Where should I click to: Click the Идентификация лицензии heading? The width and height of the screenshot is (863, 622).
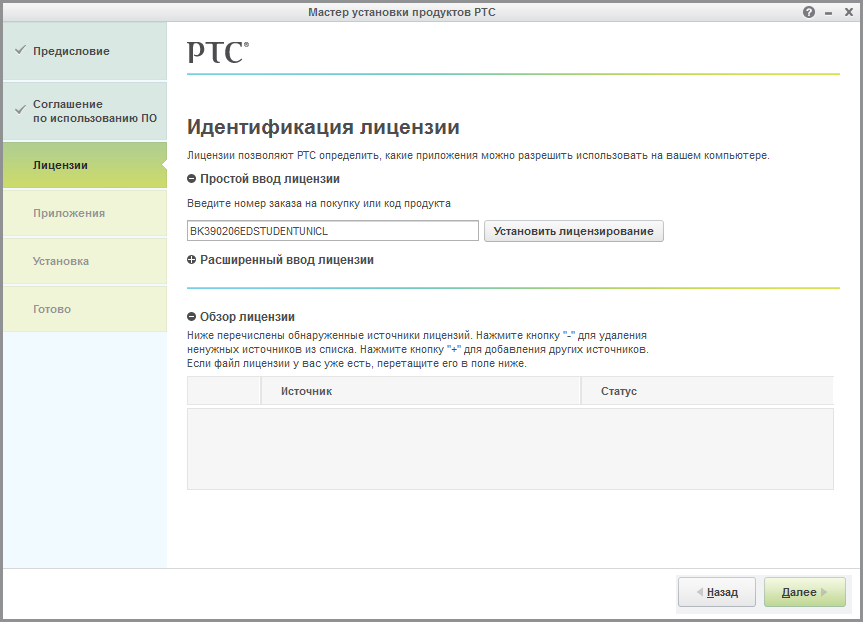pyautogui.click(x=323, y=127)
